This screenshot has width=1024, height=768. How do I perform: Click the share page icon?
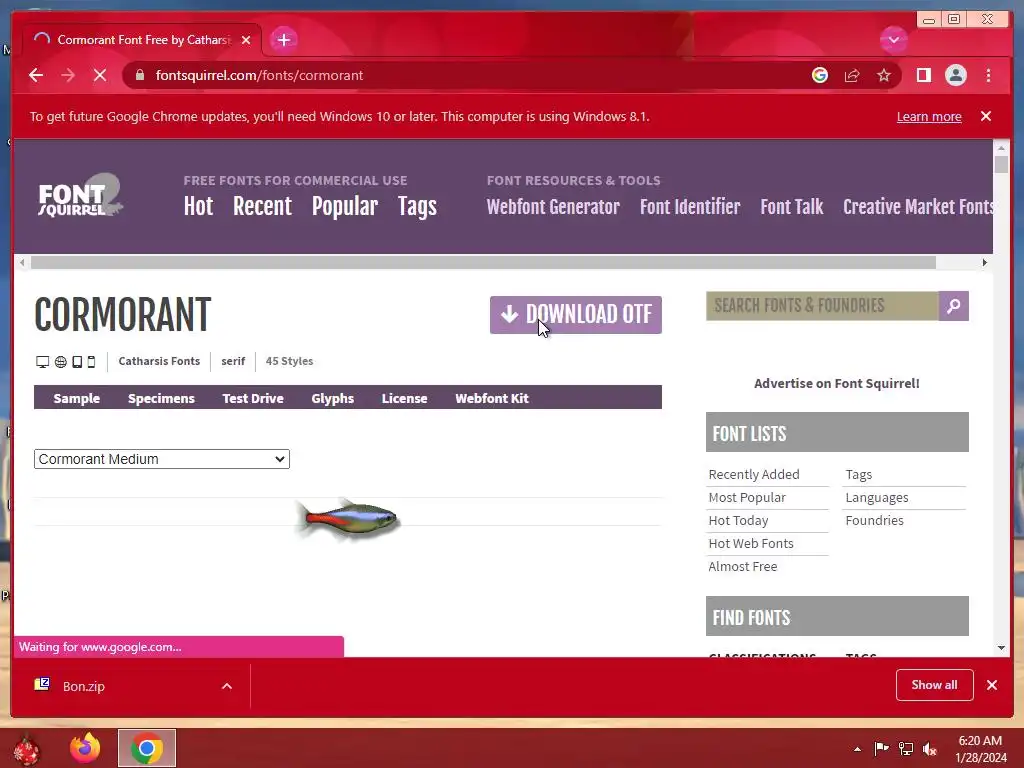(x=852, y=75)
